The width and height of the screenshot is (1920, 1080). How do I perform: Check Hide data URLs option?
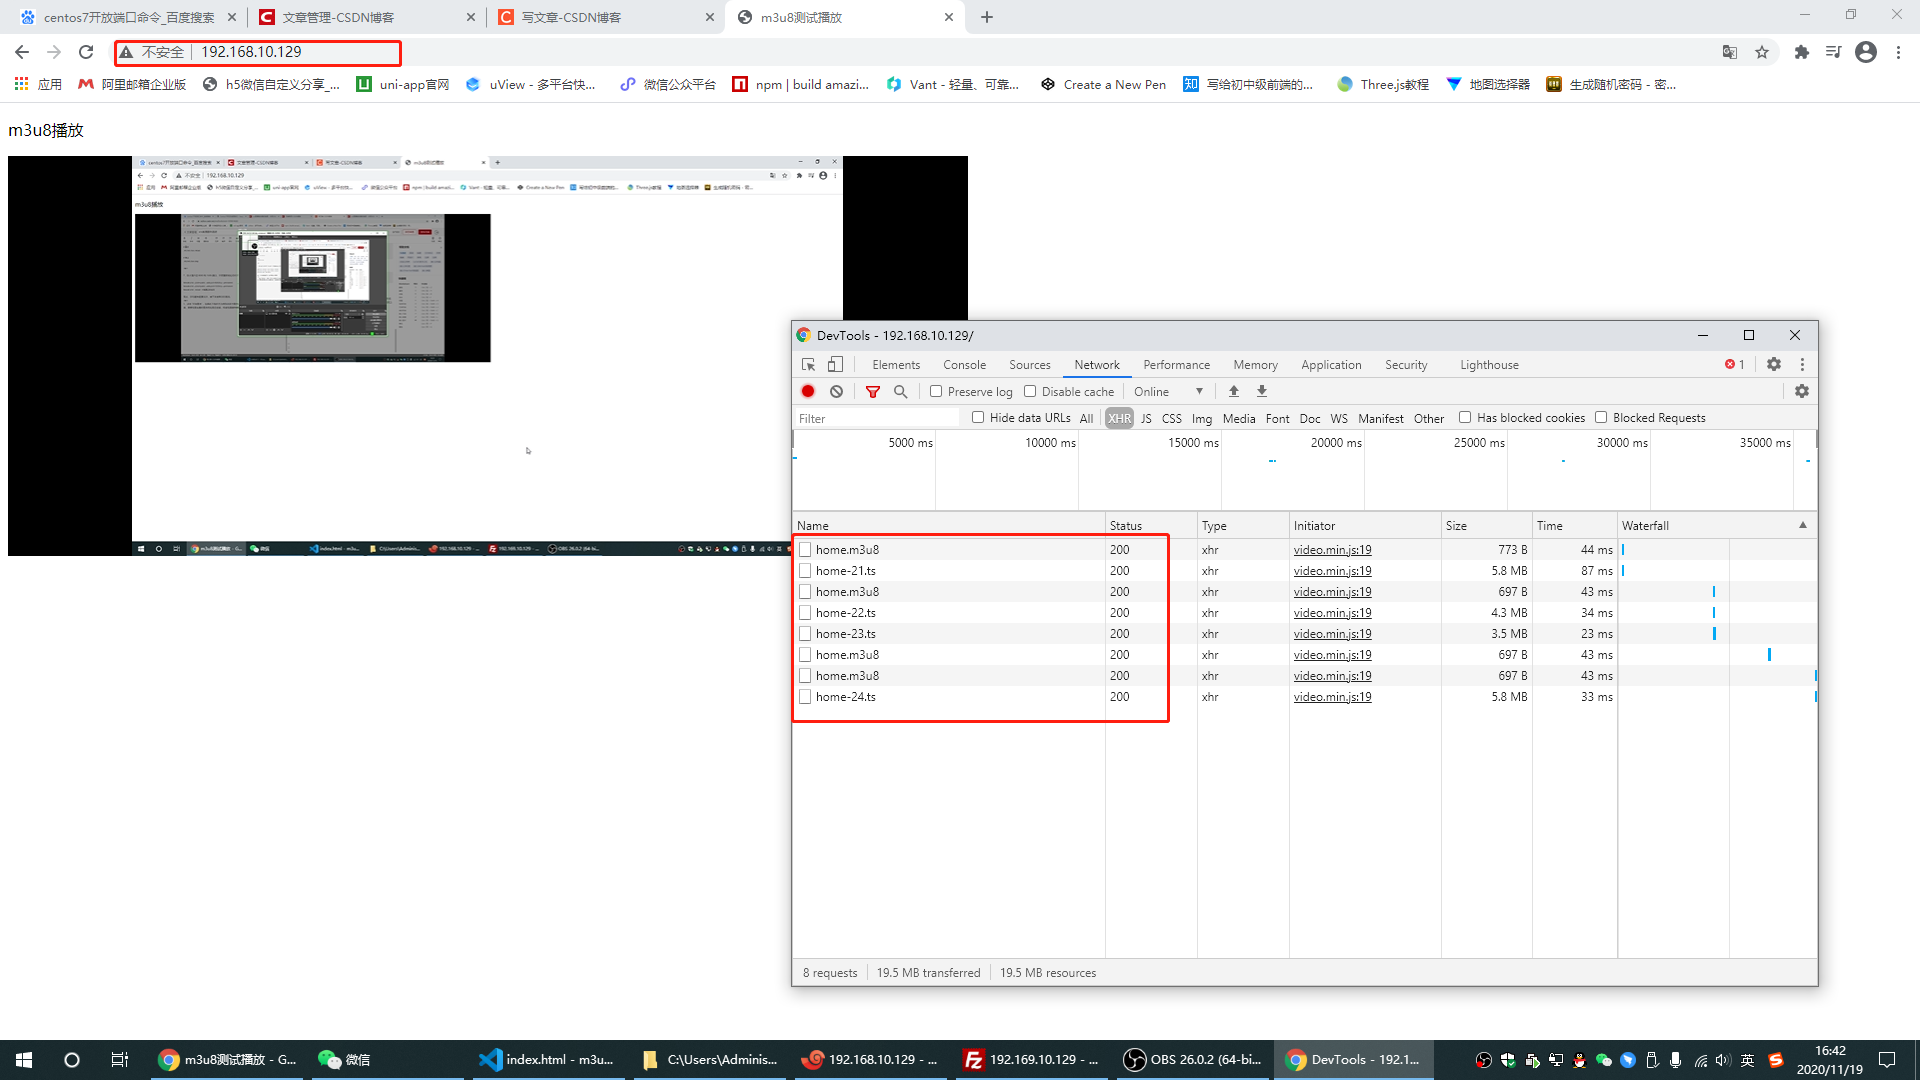978,417
